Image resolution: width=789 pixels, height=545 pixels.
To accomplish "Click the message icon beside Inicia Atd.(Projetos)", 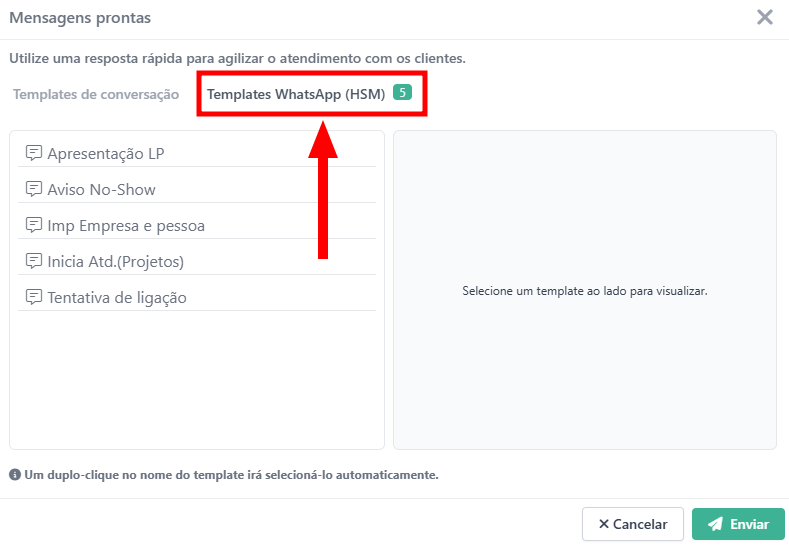I will pyautogui.click(x=33, y=261).
